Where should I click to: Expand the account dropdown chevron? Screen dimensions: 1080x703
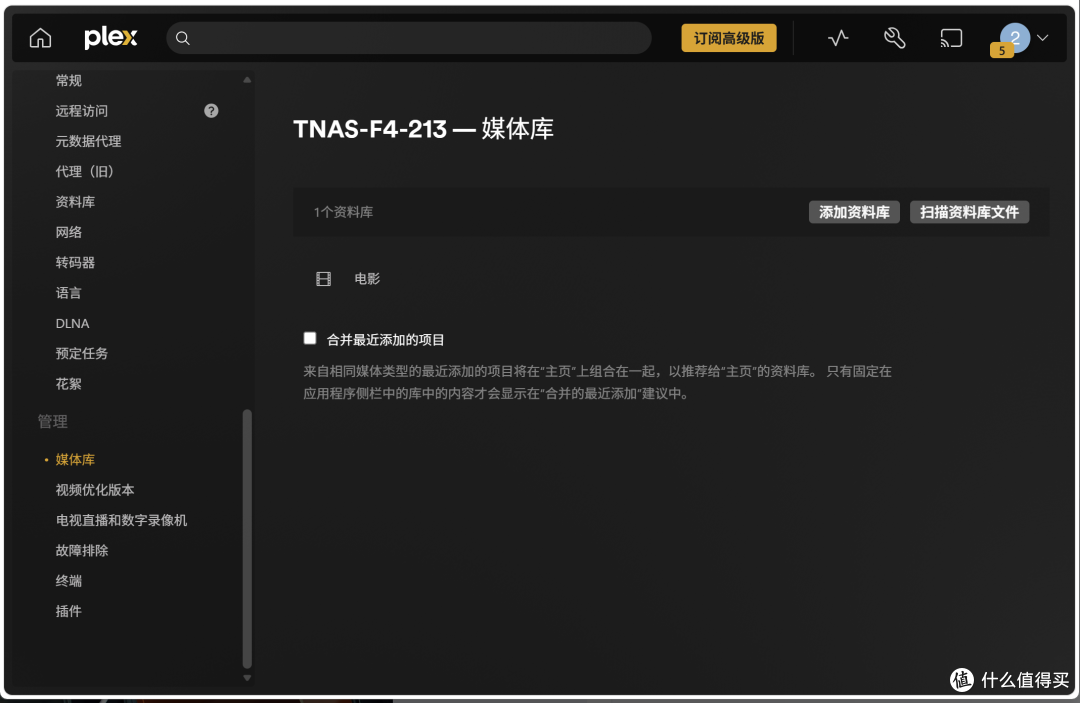(1043, 39)
